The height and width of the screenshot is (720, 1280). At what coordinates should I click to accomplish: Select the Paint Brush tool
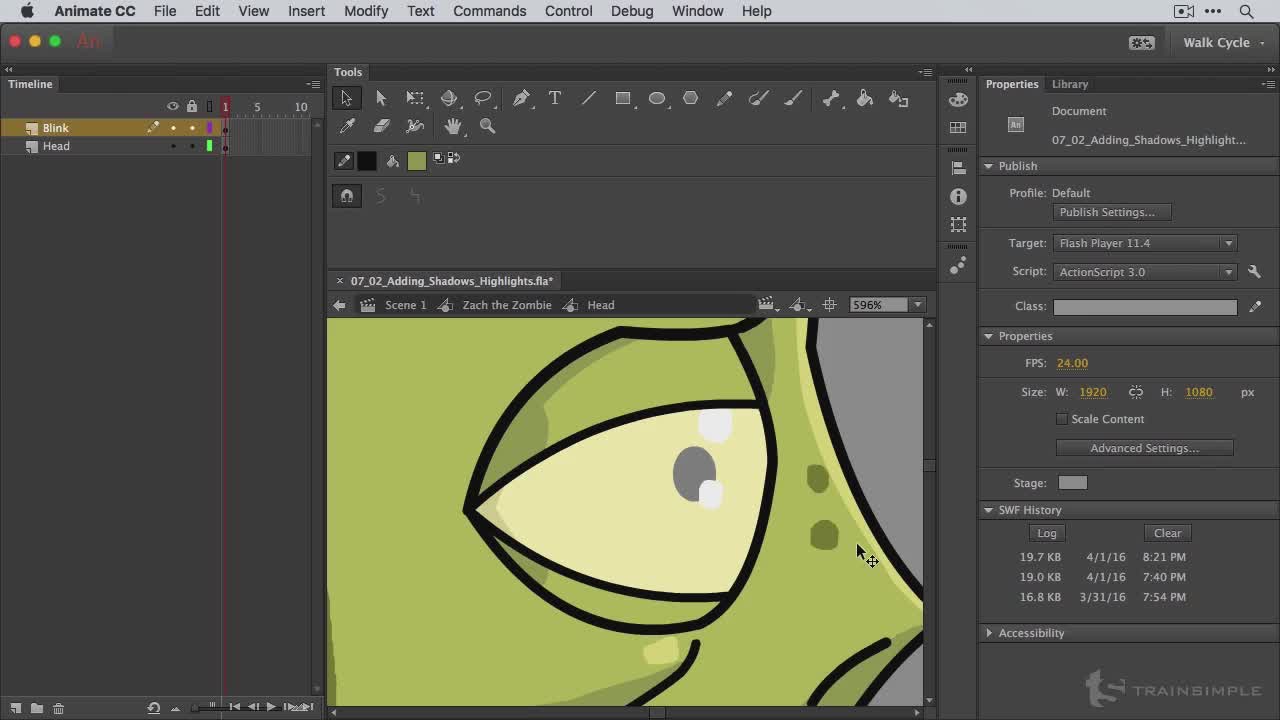tap(759, 98)
